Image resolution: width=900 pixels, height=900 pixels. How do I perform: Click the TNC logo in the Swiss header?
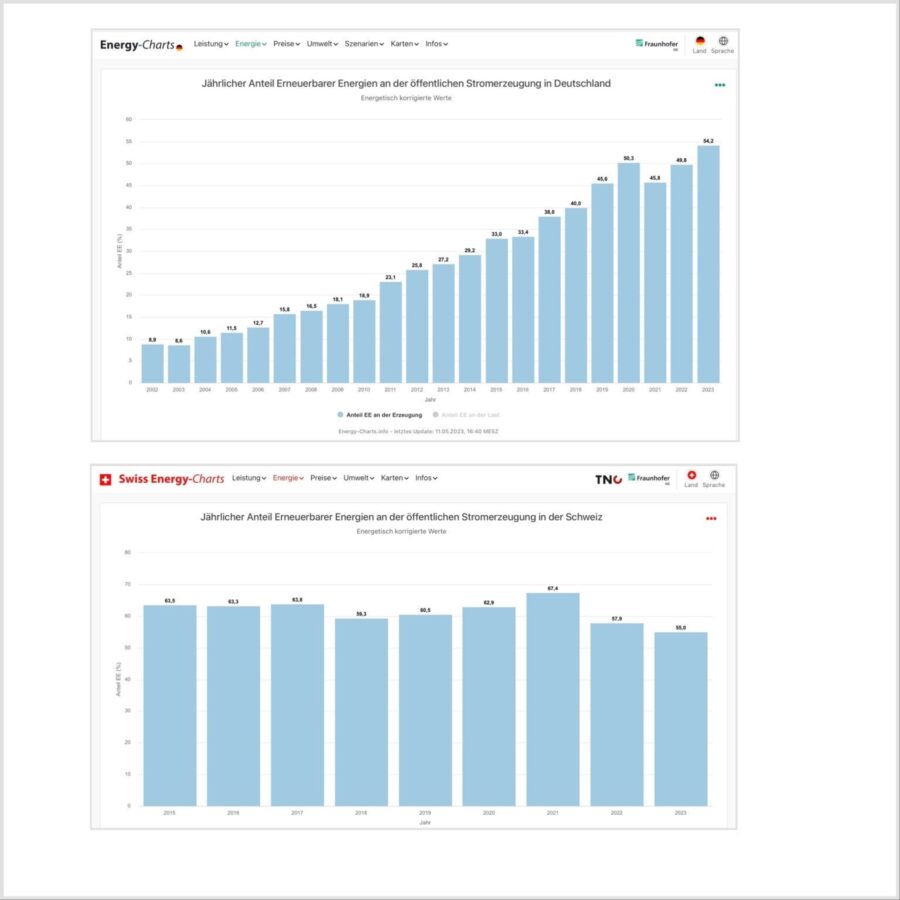pos(608,479)
